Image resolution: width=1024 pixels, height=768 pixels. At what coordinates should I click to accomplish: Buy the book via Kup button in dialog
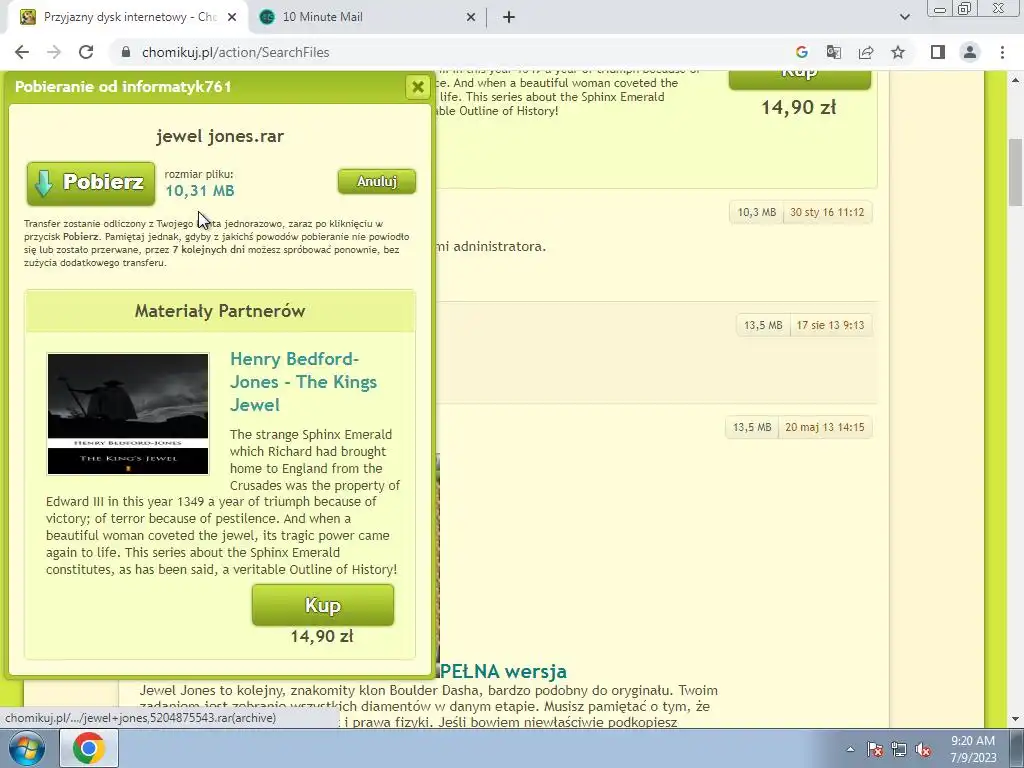click(x=323, y=605)
